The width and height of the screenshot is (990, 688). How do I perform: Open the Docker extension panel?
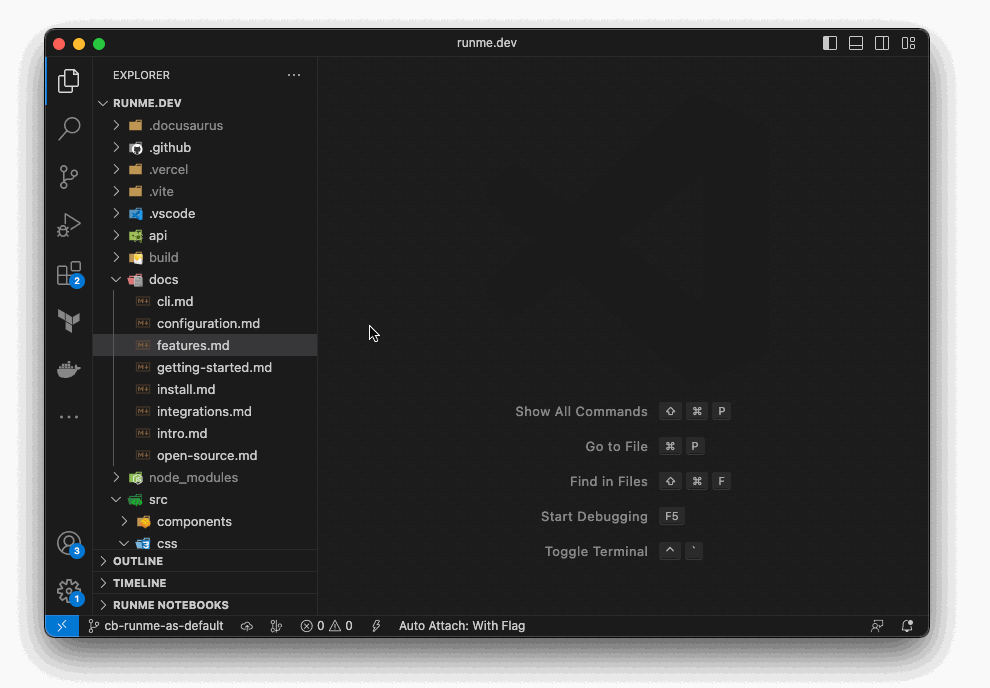pos(68,368)
